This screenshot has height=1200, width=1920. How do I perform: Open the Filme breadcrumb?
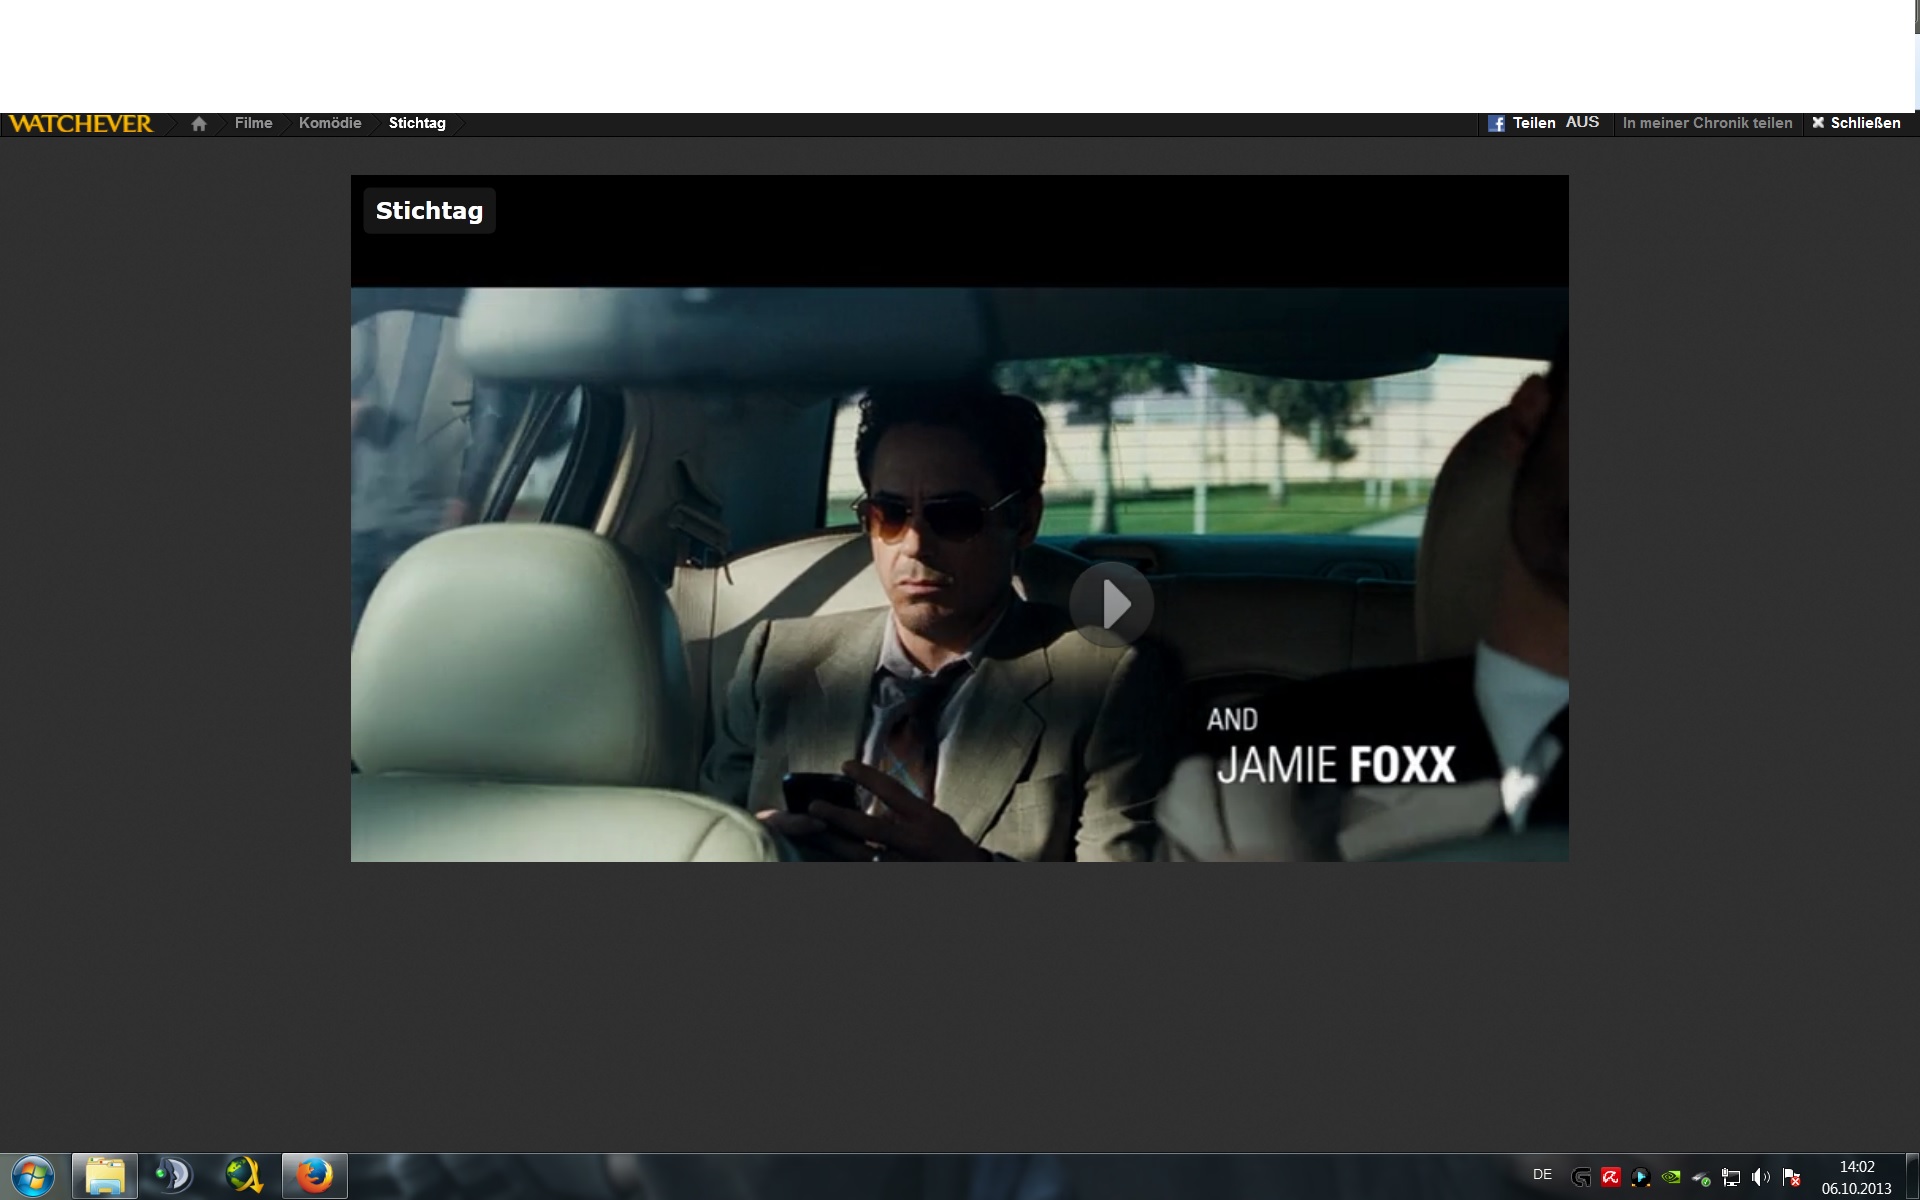[x=253, y=123]
